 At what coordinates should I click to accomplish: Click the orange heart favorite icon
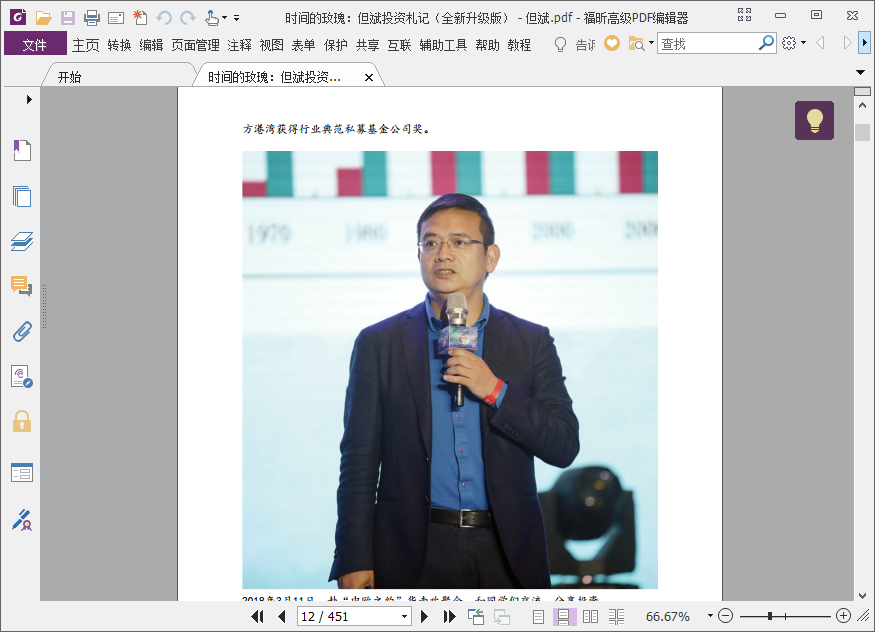point(612,43)
